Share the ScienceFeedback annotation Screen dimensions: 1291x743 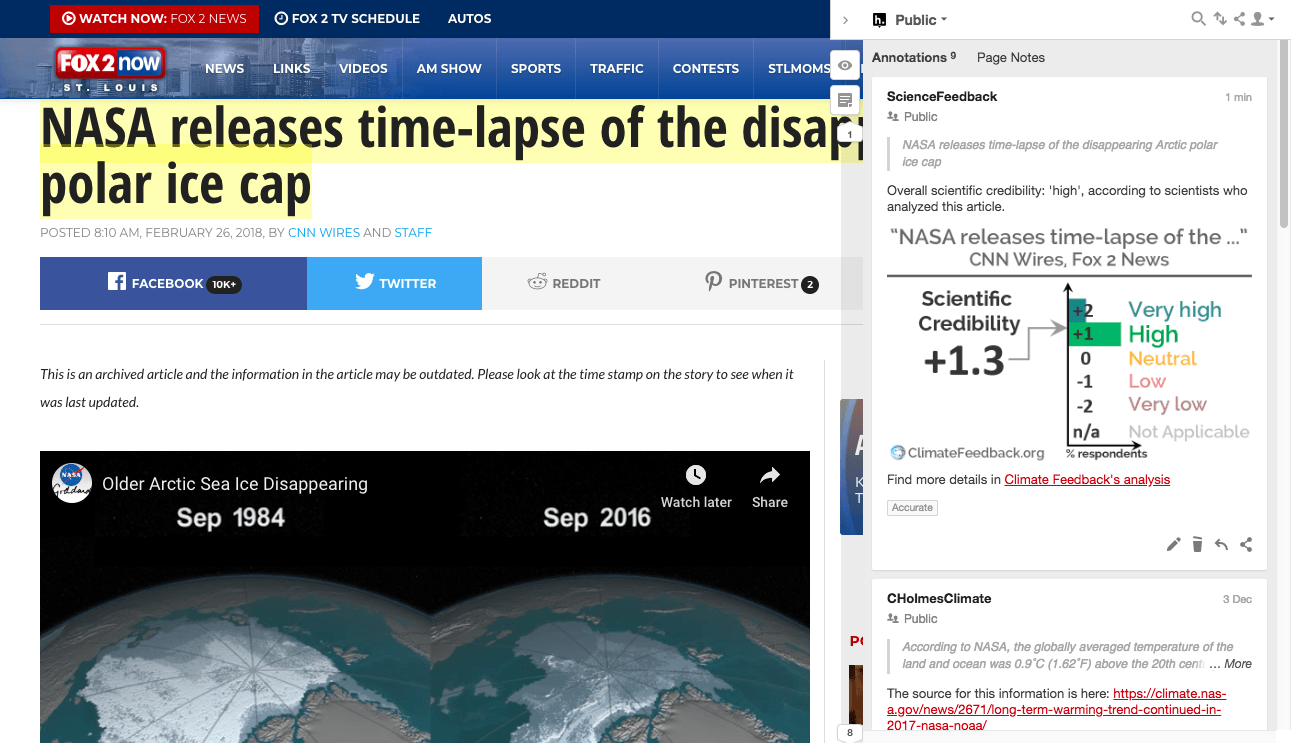click(1245, 545)
